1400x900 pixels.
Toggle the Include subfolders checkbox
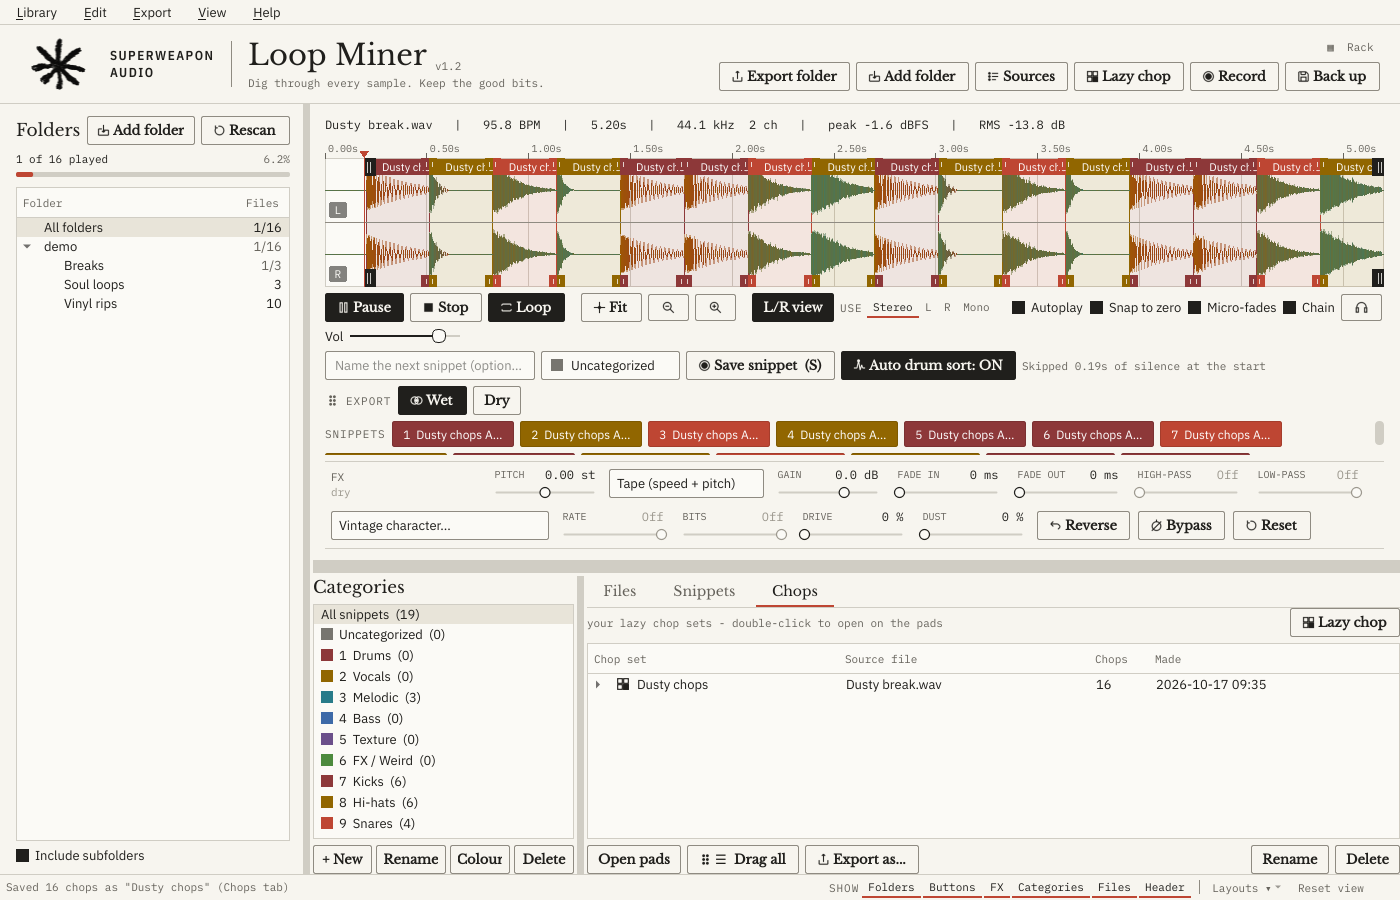[x=22, y=855]
